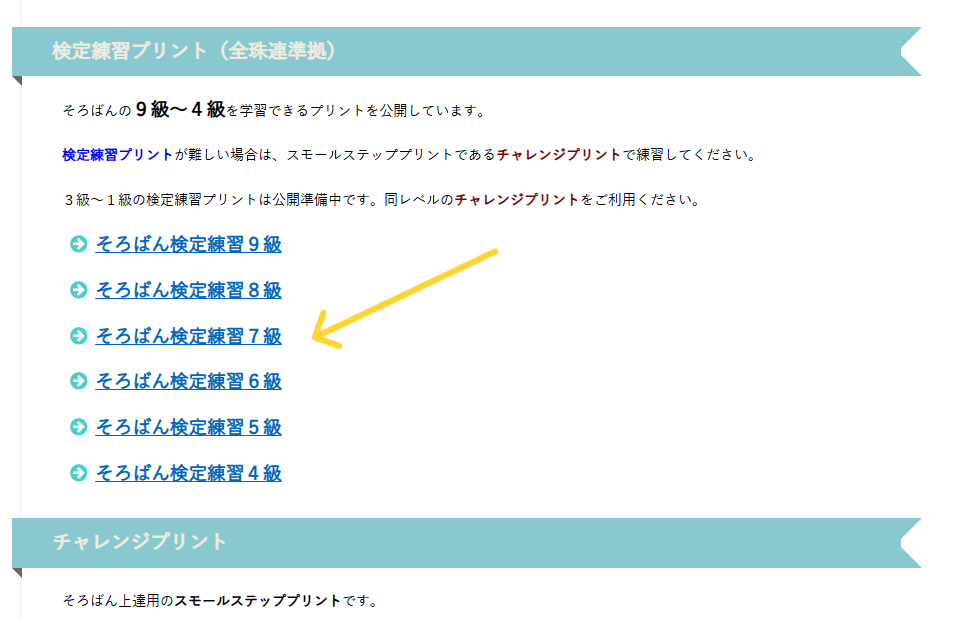Click the チャレンジプリント section heading banner

point(467,542)
